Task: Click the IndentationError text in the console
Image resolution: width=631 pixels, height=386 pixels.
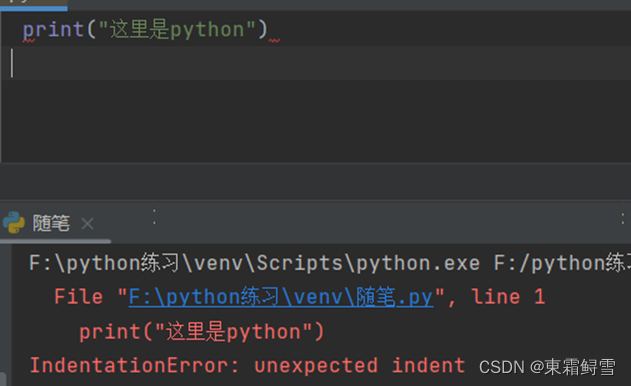Action: (130, 365)
